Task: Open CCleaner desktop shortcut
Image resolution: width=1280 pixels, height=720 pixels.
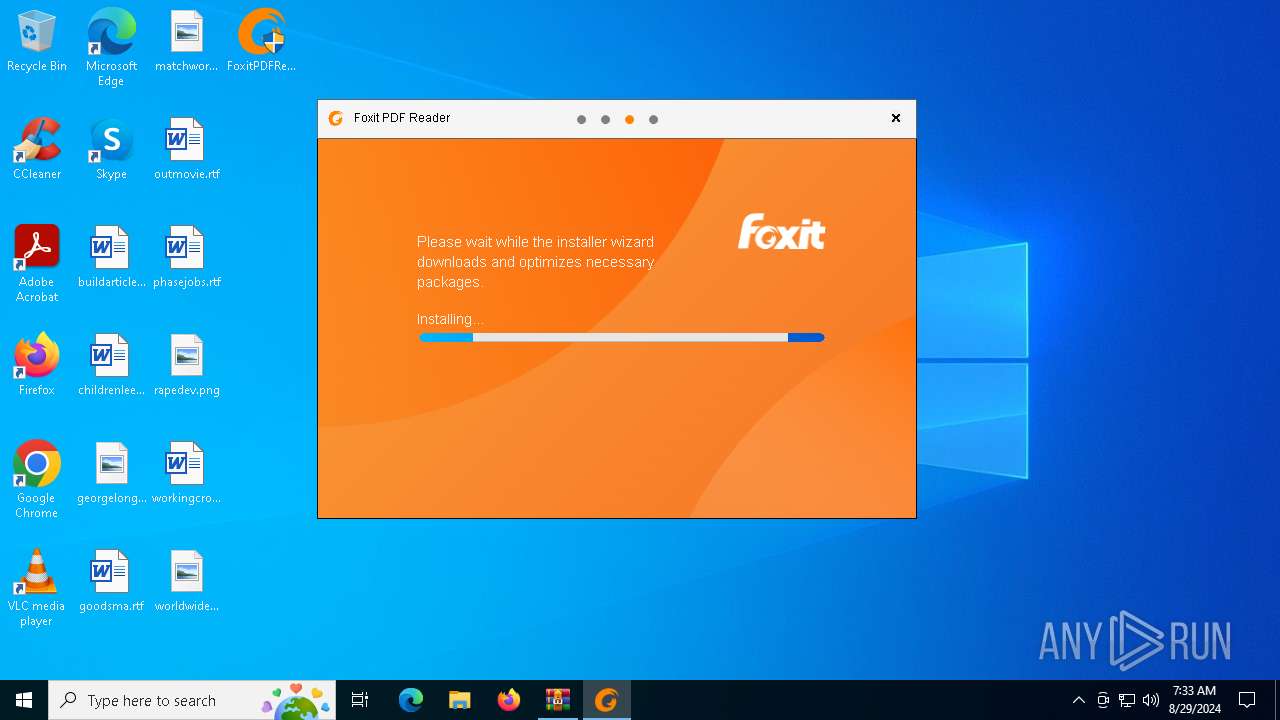Action: coord(37,150)
